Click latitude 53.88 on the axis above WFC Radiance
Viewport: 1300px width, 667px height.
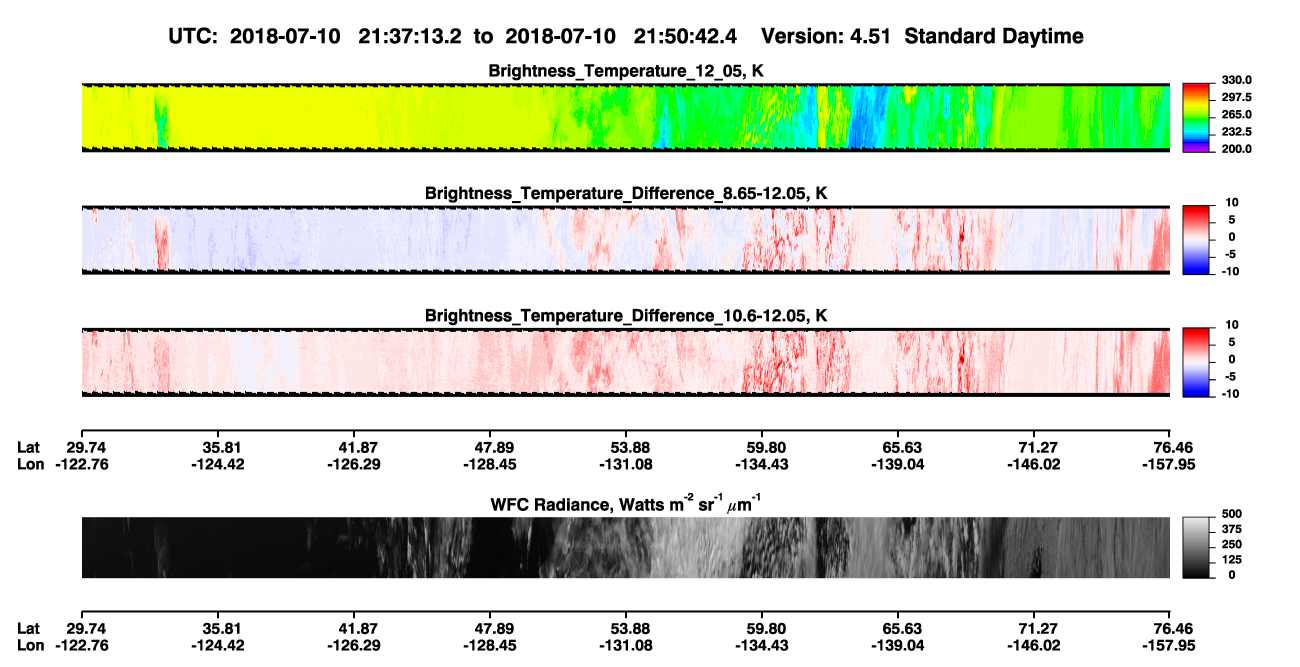pos(626,448)
